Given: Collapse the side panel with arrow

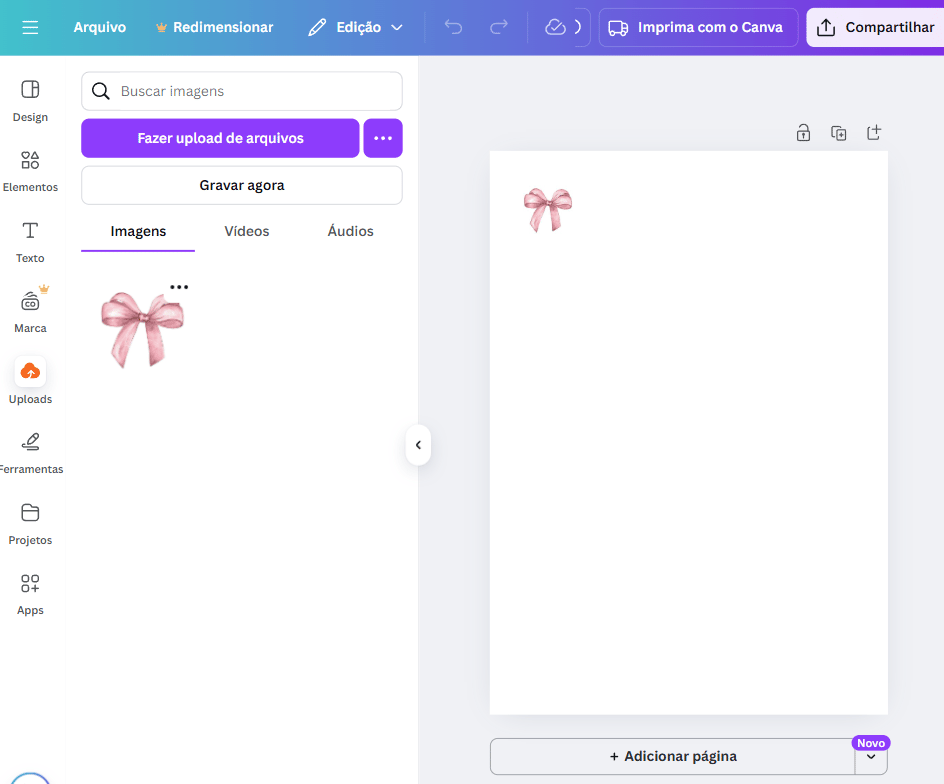Looking at the screenshot, I should (x=418, y=445).
